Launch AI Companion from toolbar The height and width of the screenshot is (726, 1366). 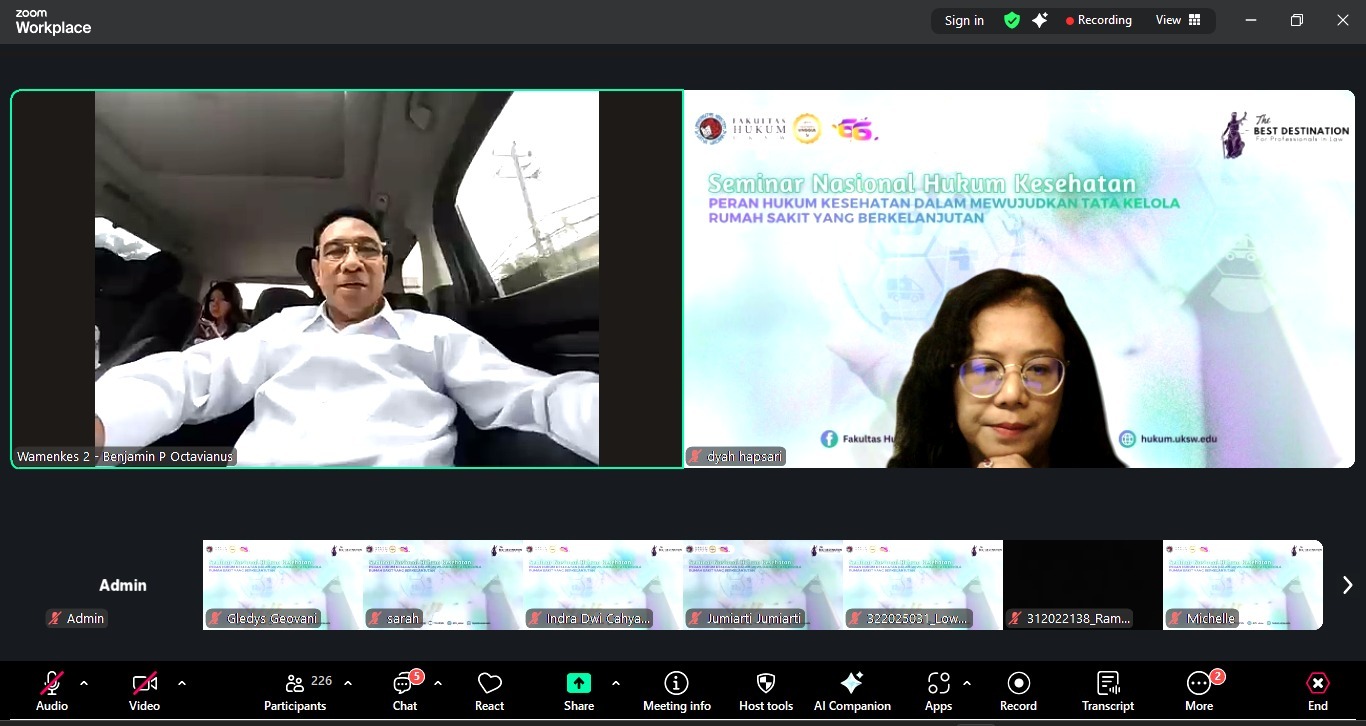[x=852, y=690]
